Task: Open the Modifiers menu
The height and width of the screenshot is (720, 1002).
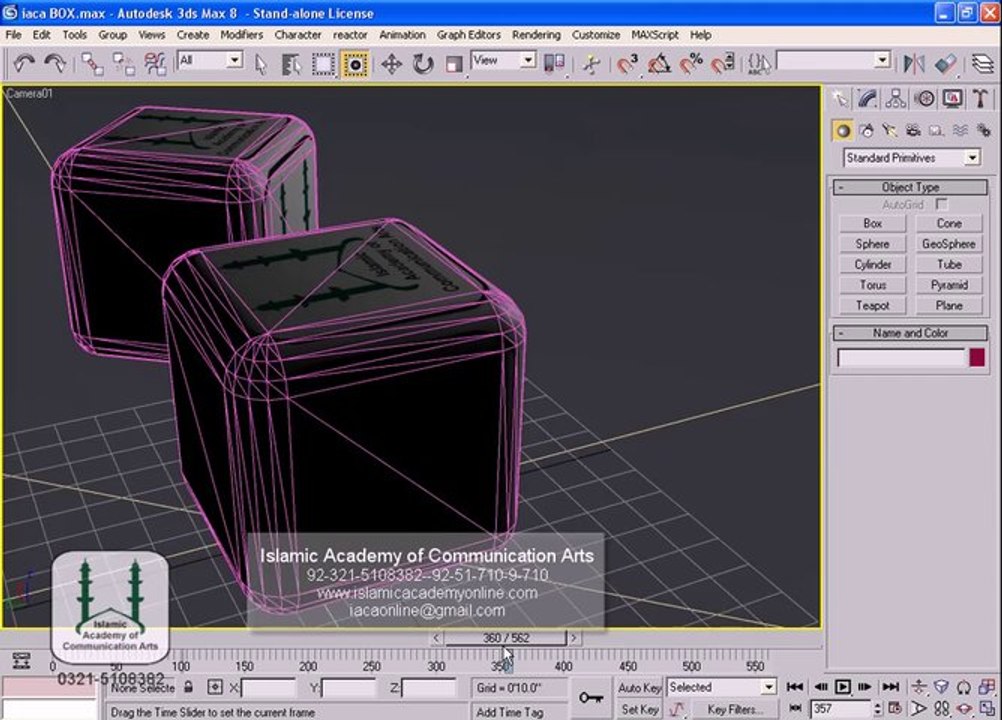Action: tap(241, 34)
